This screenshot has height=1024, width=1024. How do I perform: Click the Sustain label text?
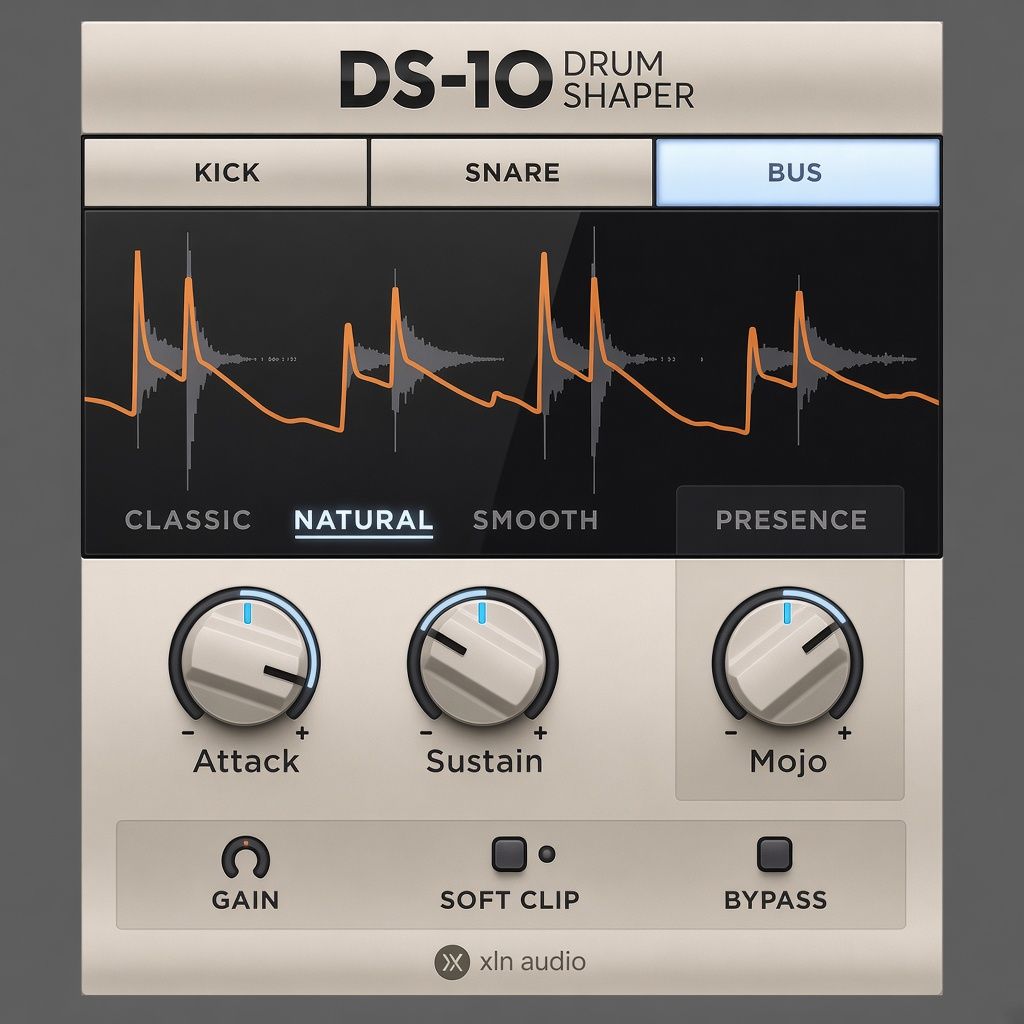click(485, 761)
